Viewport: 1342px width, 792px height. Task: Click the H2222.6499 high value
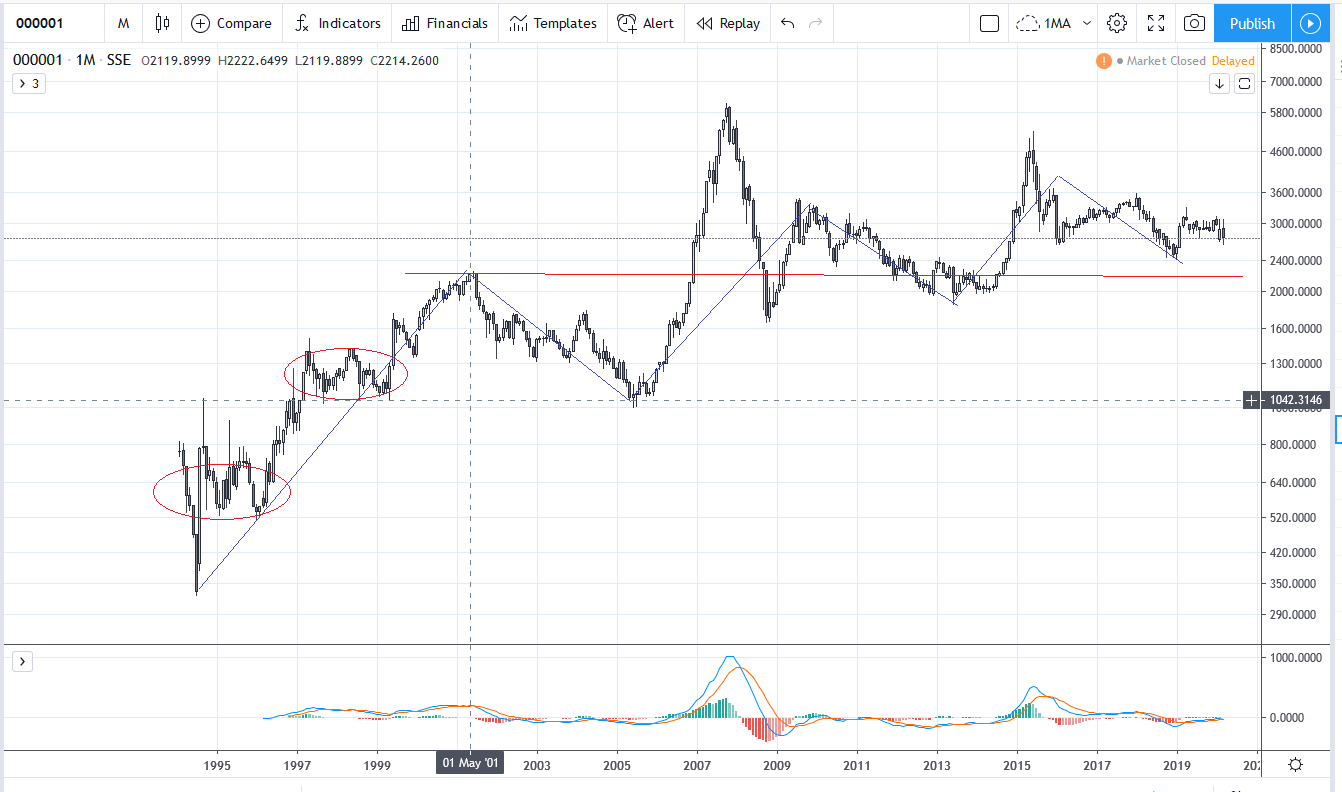253,60
